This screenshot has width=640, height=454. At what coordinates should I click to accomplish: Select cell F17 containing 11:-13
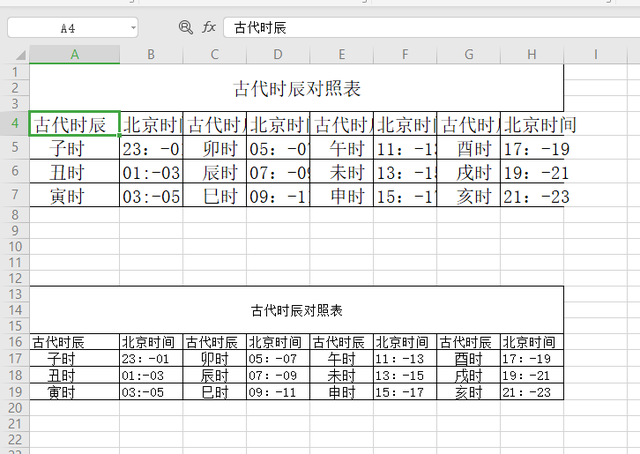click(405, 358)
